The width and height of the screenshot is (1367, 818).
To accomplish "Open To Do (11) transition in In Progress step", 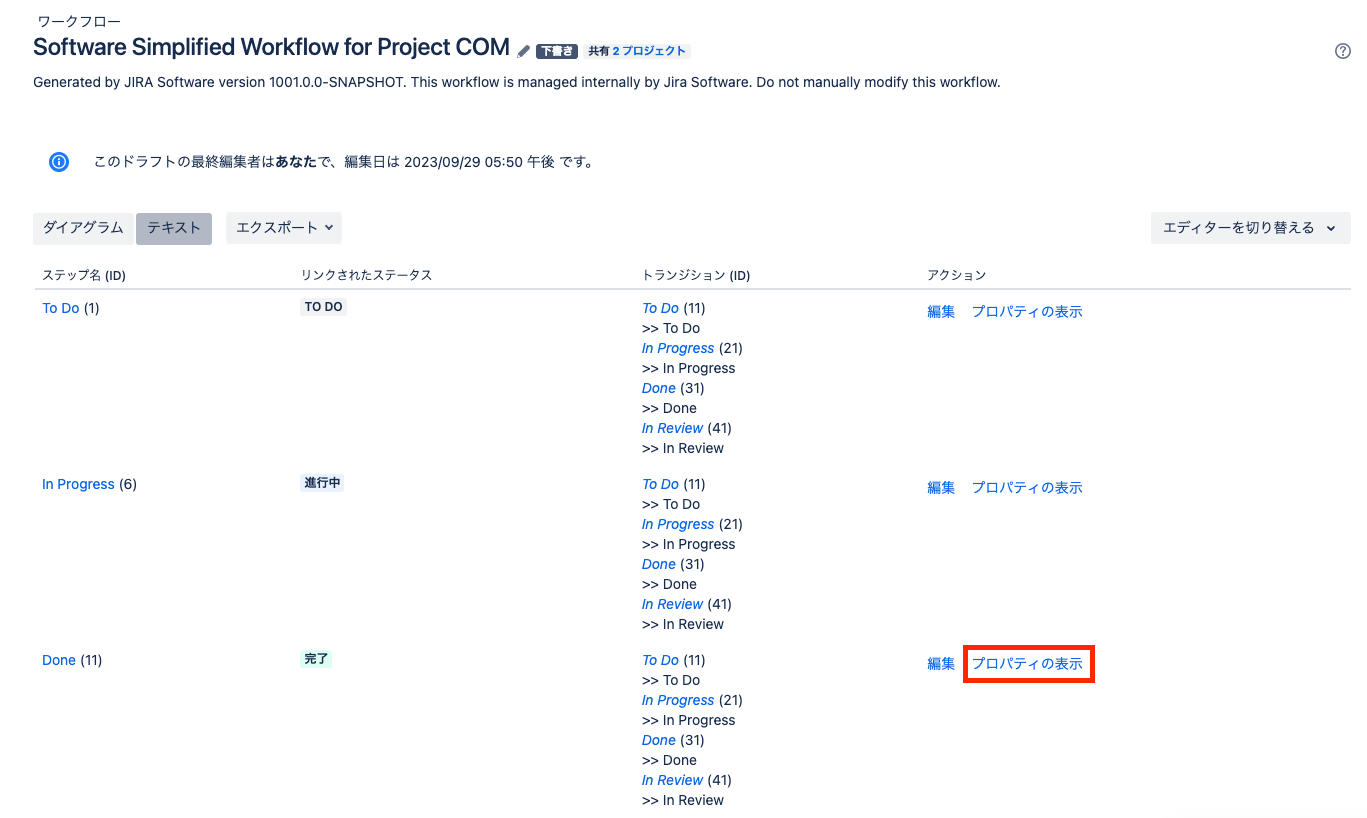I will 660,484.
